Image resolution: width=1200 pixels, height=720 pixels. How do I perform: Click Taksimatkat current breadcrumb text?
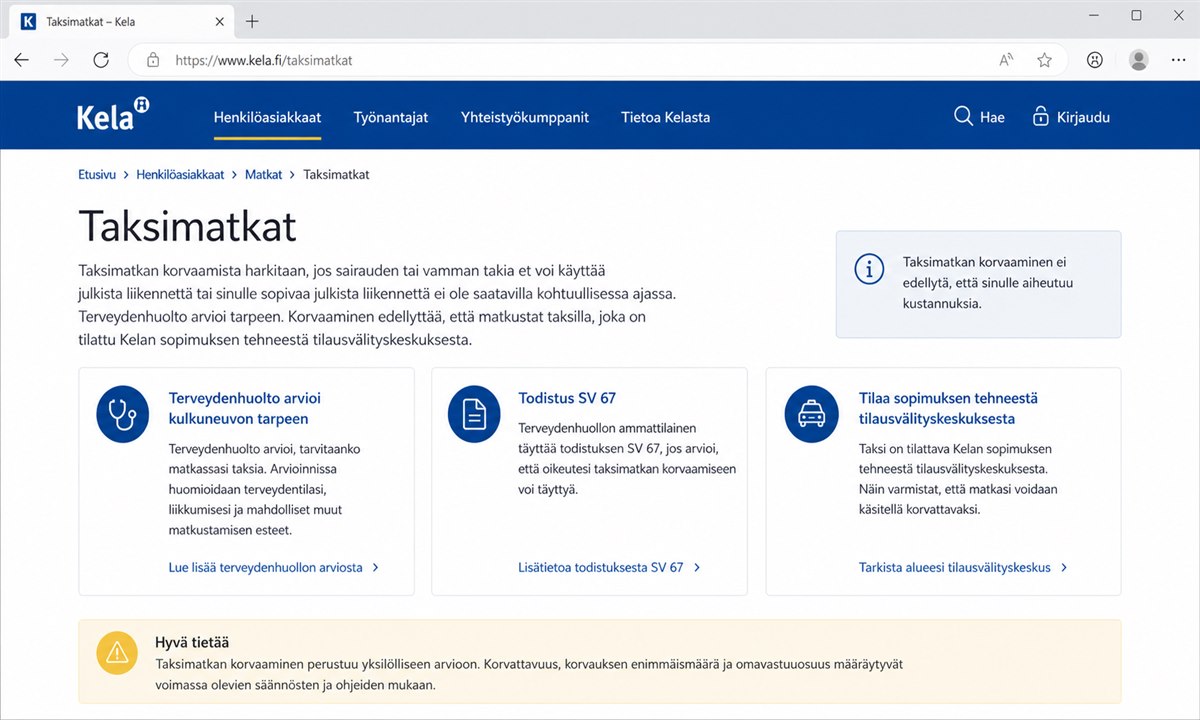tap(336, 174)
